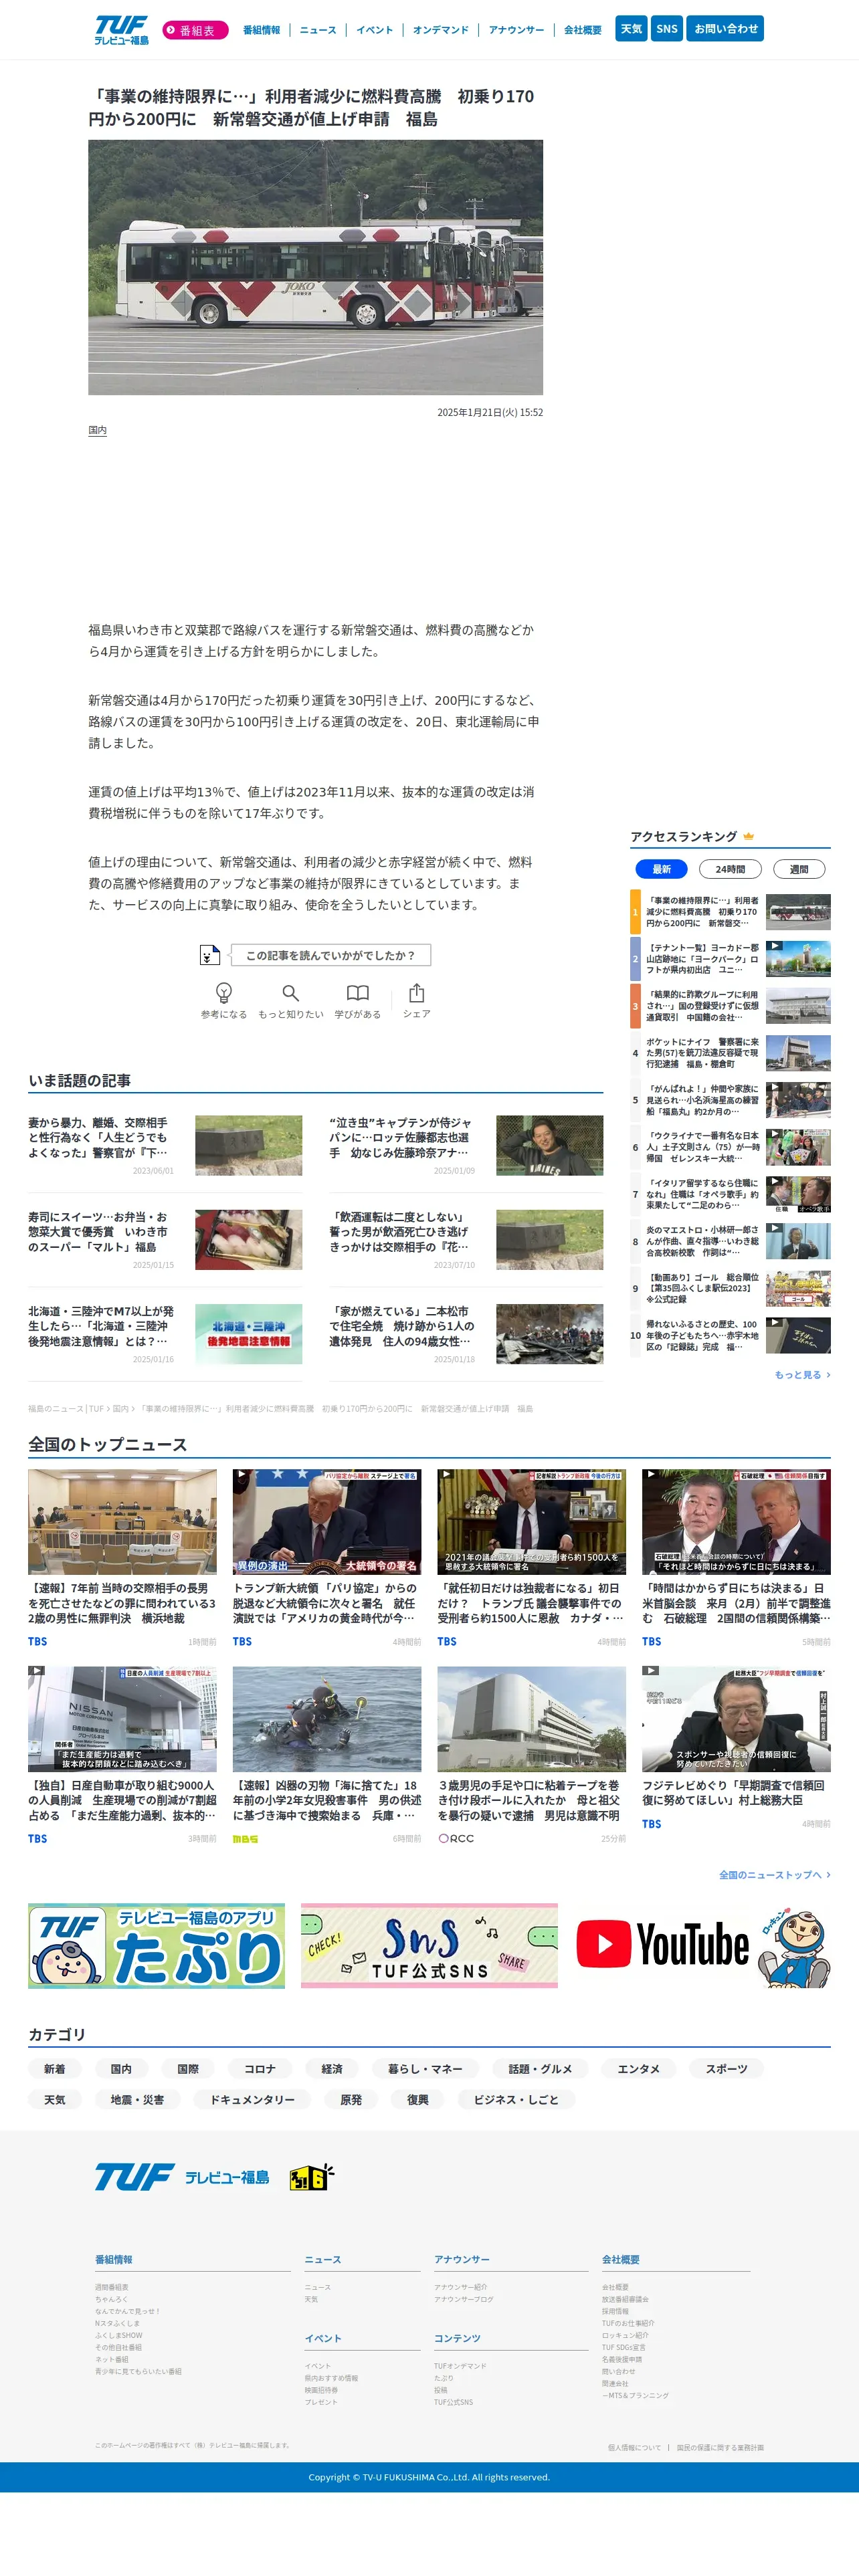Open the アナウンサー menu item
Viewport: 859px width, 2576px height.
click(516, 30)
